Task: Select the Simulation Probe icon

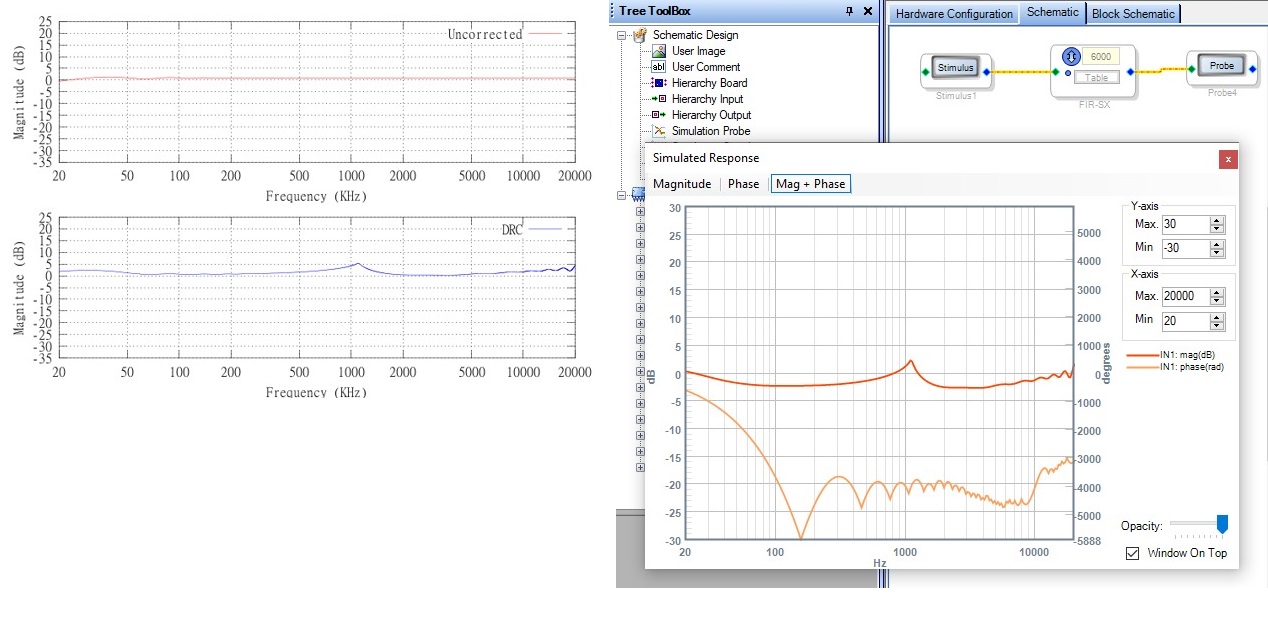Action: coord(659,131)
